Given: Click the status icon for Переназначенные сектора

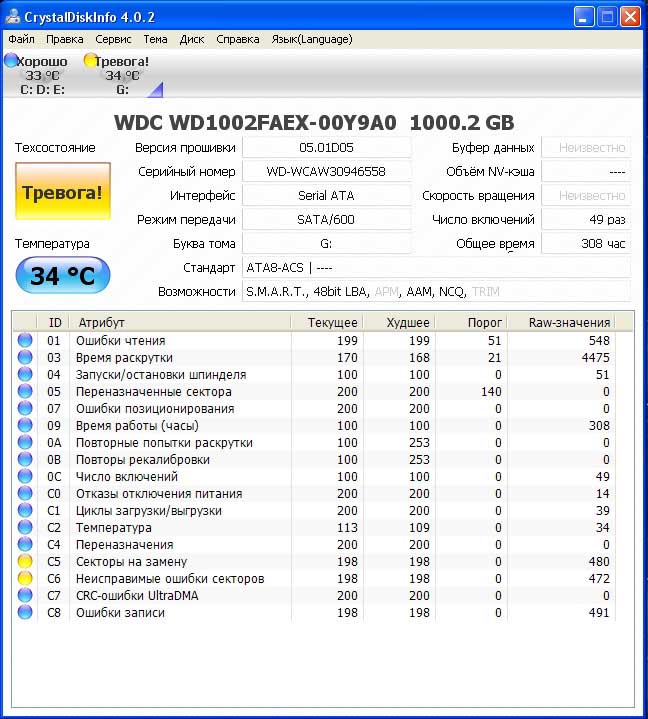Looking at the screenshot, I should pos(25,391).
